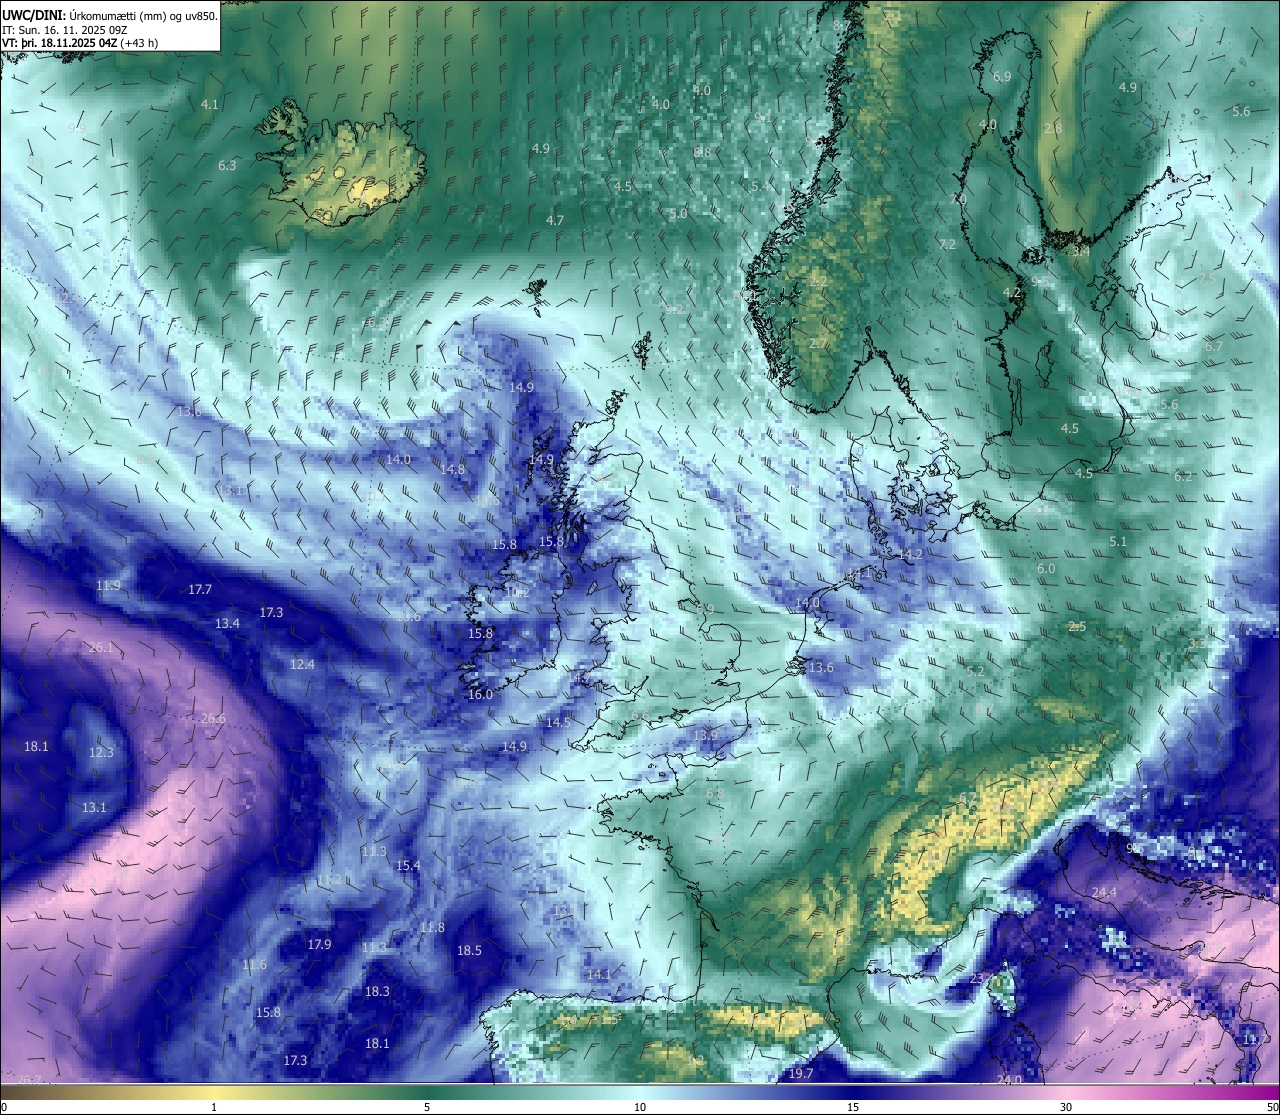This screenshot has height=1115, width=1280.
Task: Click the 14.8 value in the Atlantic
Action: [453, 470]
